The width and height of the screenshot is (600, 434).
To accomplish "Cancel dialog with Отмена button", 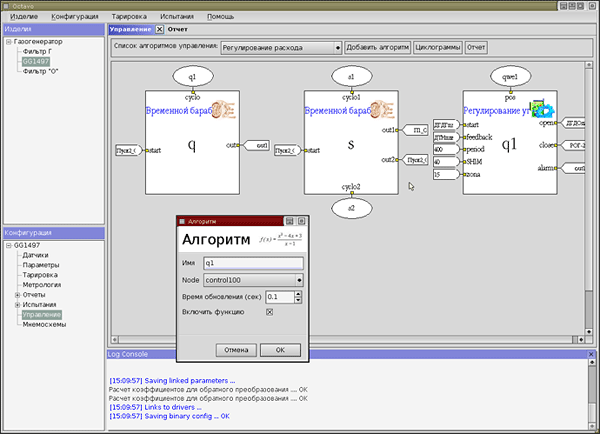I will [x=236, y=350].
